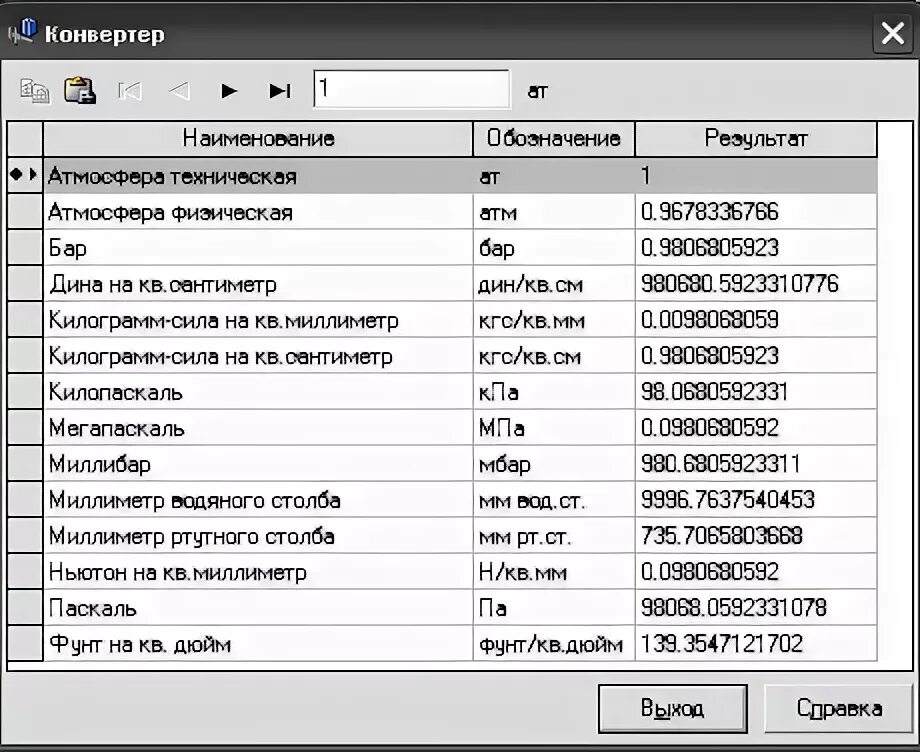Click the мбар designation cell
The image size is (920, 752).
click(x=554, y=464)
